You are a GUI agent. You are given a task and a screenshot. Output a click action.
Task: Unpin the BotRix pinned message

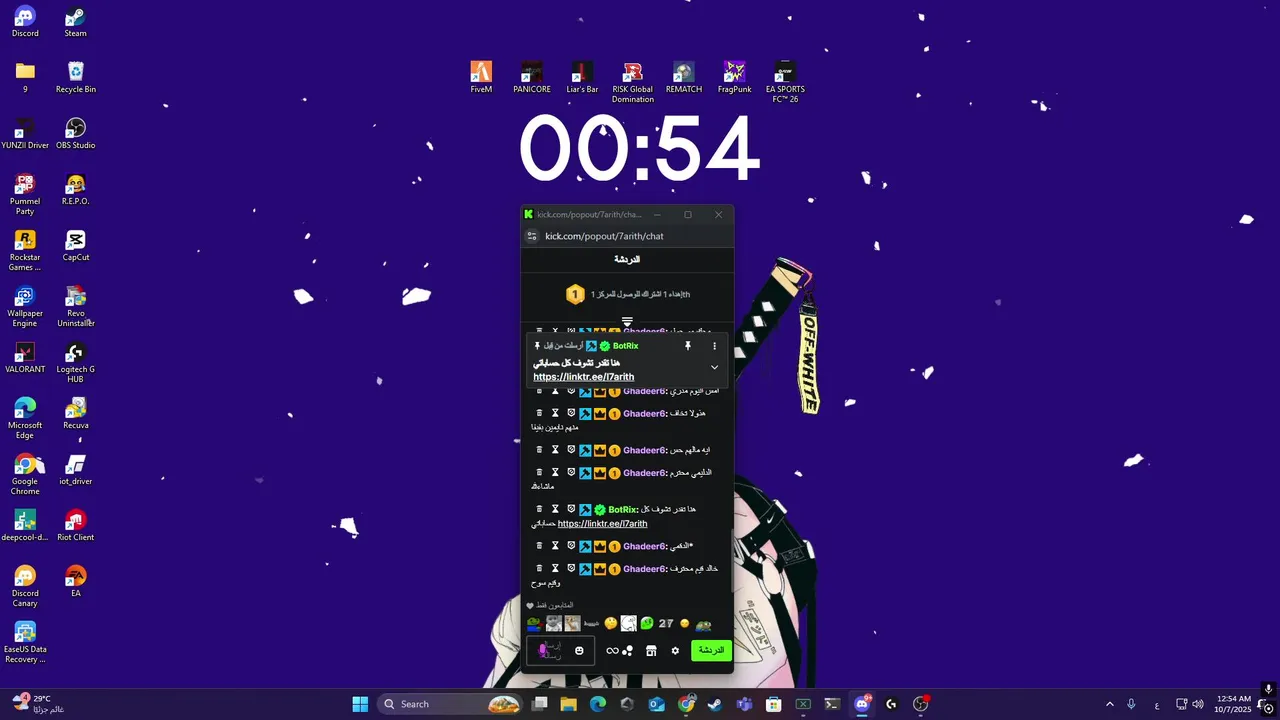coord(687,346)
